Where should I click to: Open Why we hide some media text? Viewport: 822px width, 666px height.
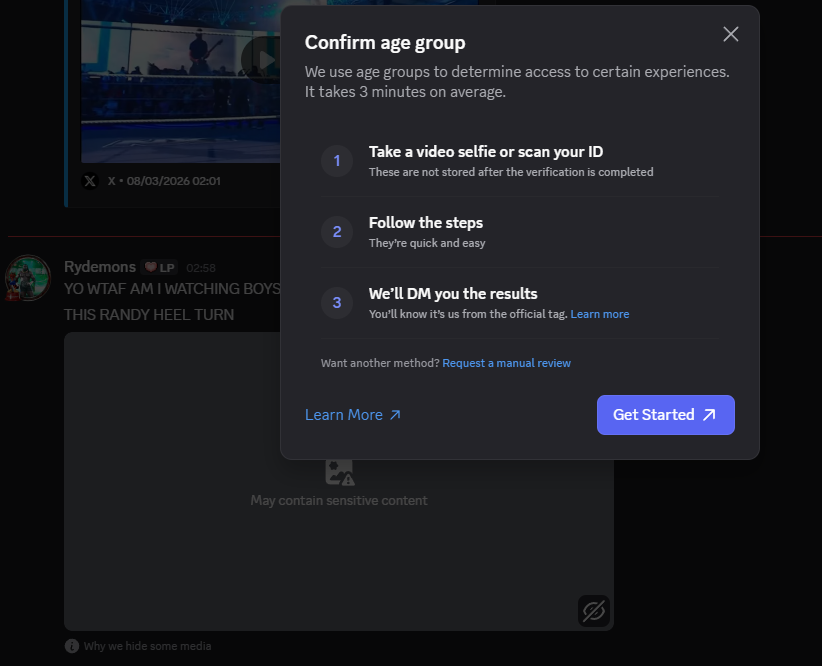pyautogui.click(x=147, y=646)
